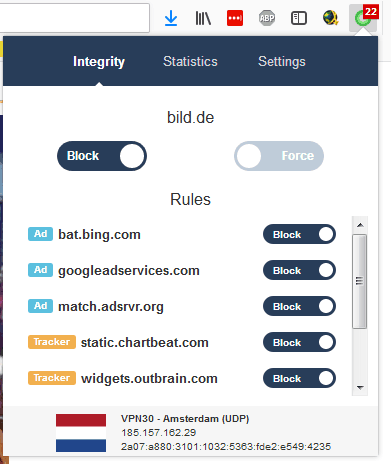The width and height of the screenshot is (391, 464).
Task: Toggle Block for static.chartbeat.com
Action: pyautogui.click(x=299, y=342)
